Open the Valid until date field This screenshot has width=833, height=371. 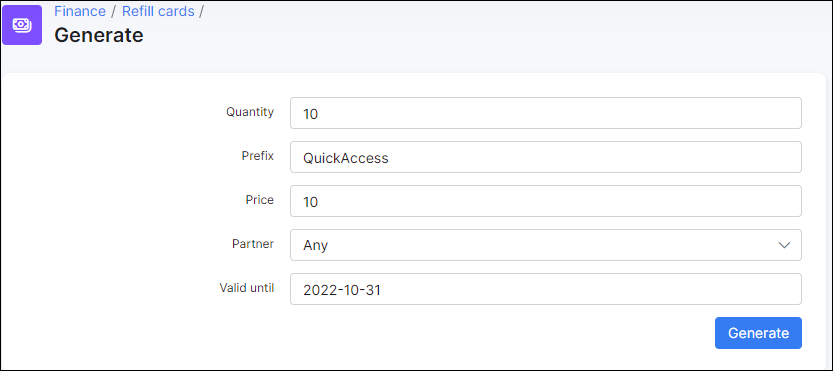click(x=546, y=289)
